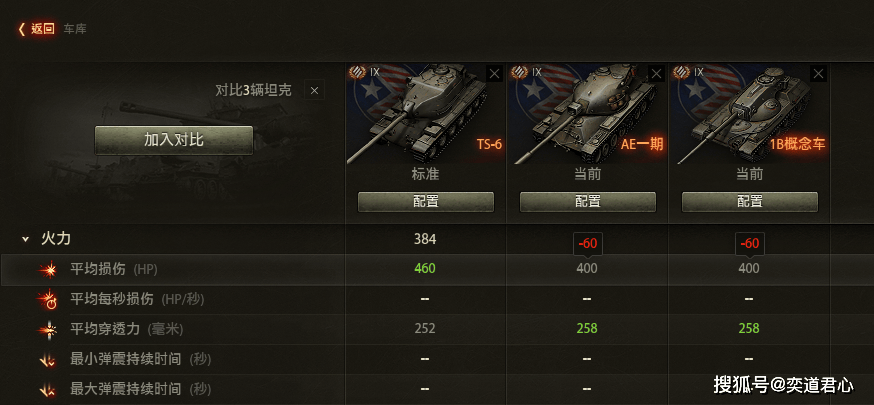
Task: Click the 加入对比 button
Action: click(x=174, y=140)
